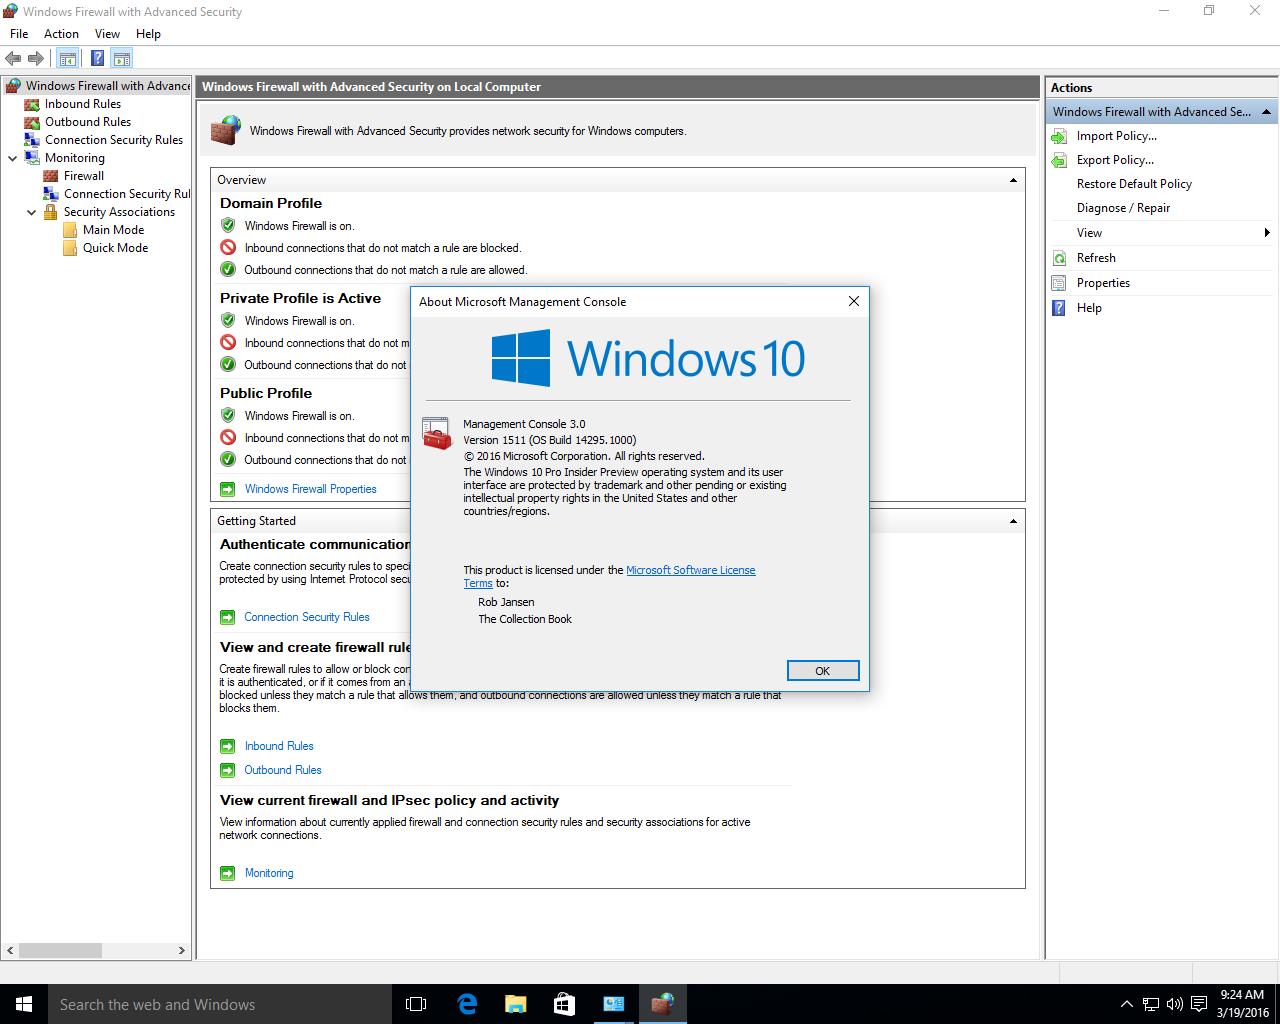Open the Monitoring link in Getting Started
The image size is (1280, 1024).
click(x=269, y=873)
